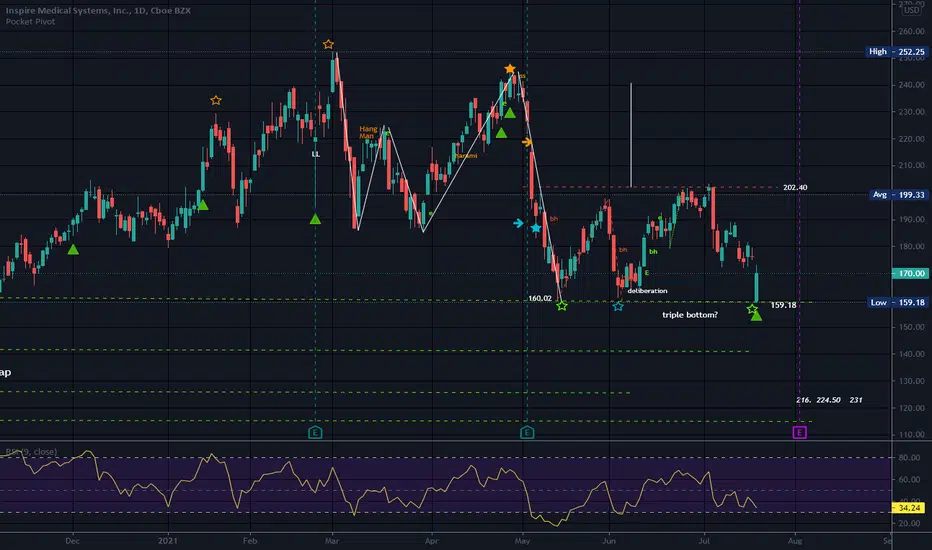Click the blue outlined star at the June low

[618, 306]
